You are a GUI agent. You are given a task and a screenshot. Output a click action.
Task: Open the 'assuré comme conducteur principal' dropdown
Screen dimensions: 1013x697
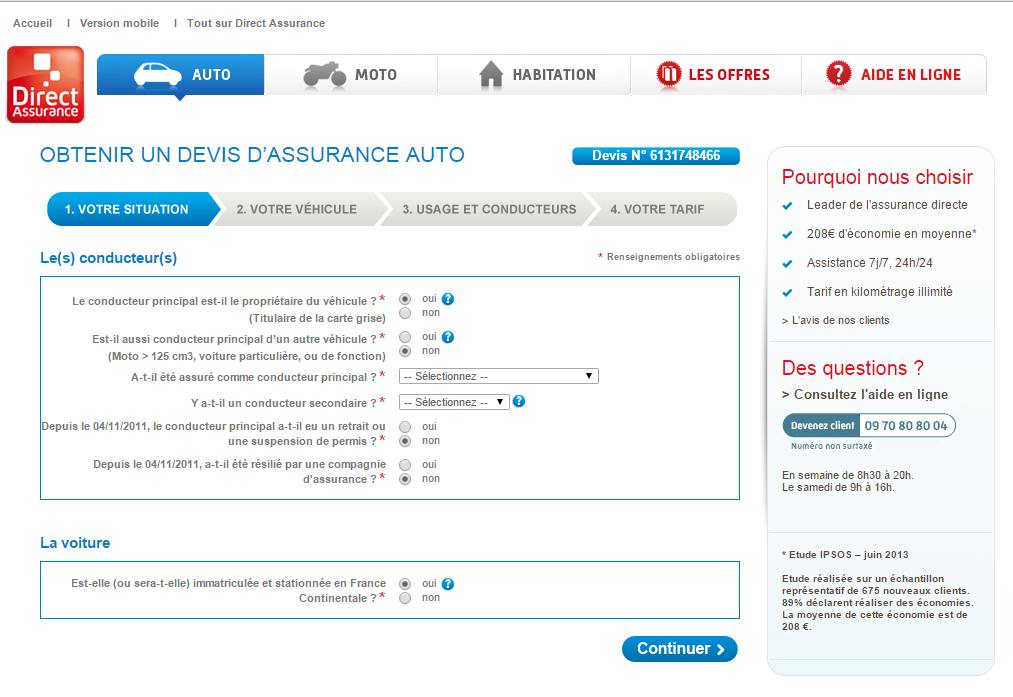(499, 376)
